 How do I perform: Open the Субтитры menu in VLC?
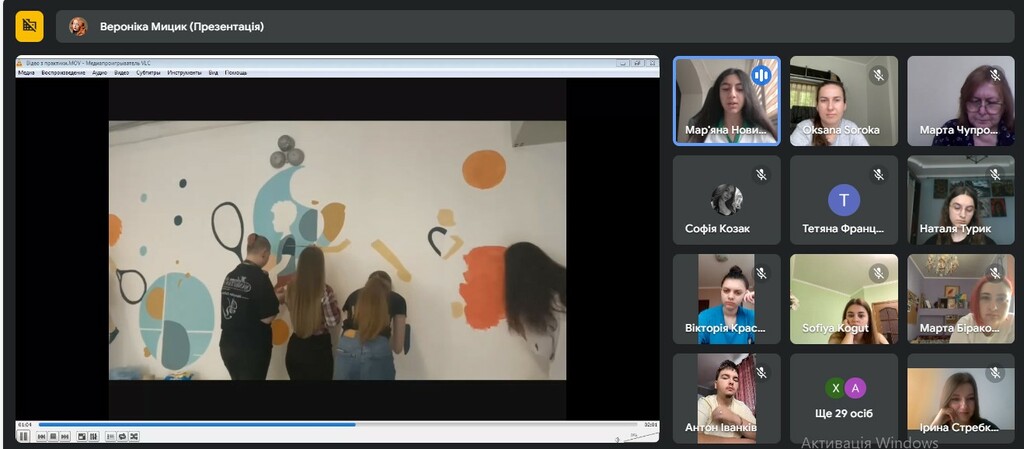(x=148, y=73)
